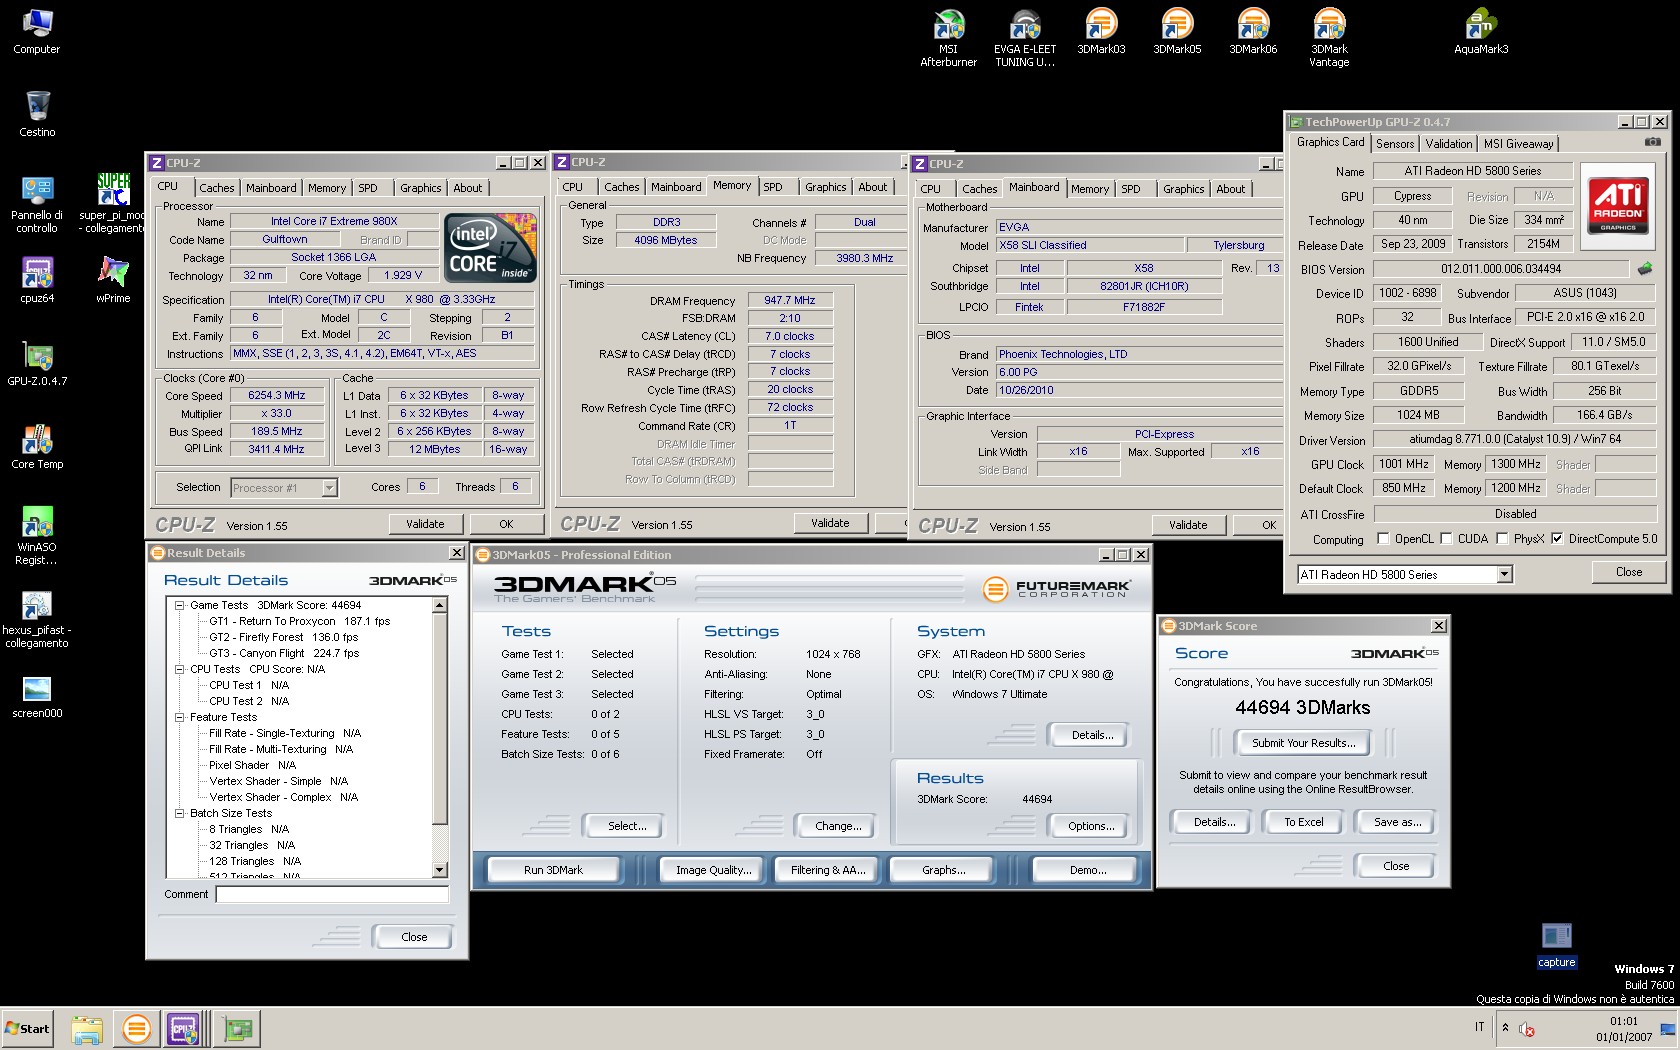This screenshot has height=1050, width=1680.
Task: Click Validate in first CPU-Z window
Action: 425,524
